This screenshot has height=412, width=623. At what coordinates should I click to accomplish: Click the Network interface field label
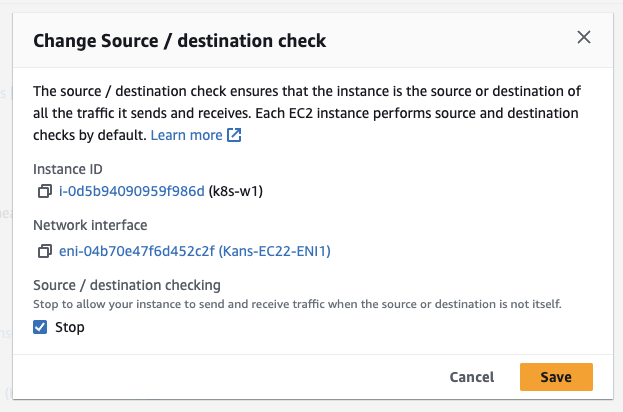coord(90,226)
